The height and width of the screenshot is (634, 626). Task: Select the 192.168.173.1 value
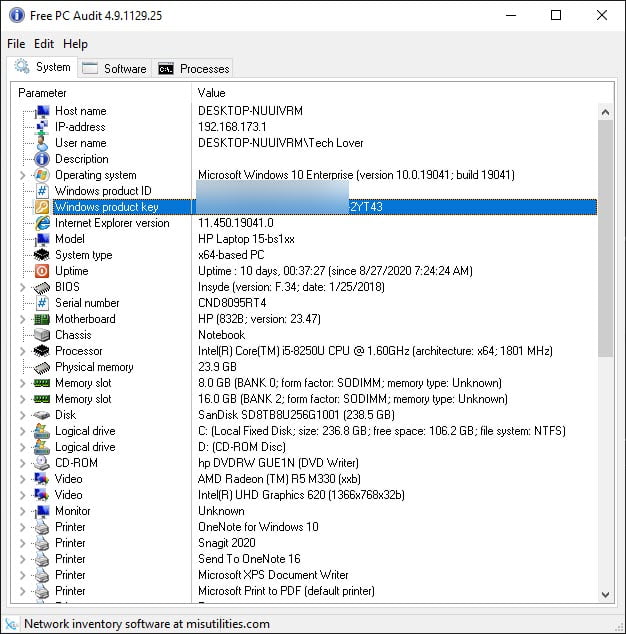(x=232, y=127)
